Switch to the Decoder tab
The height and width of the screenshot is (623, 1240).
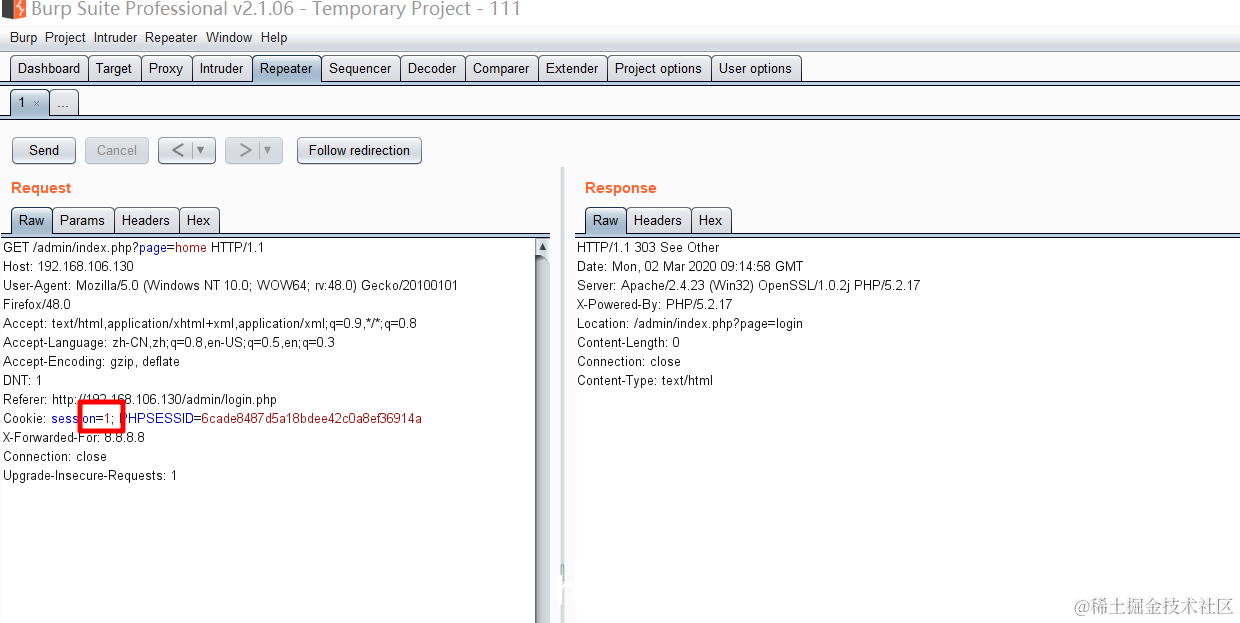point(432,68)
